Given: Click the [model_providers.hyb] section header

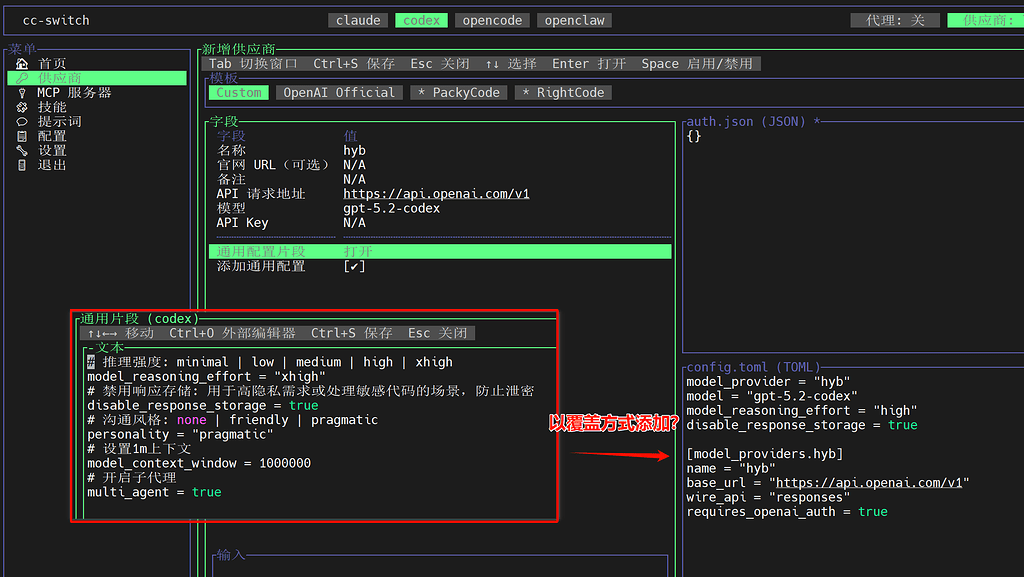Looking at the screenshot, I should [765, 454].
